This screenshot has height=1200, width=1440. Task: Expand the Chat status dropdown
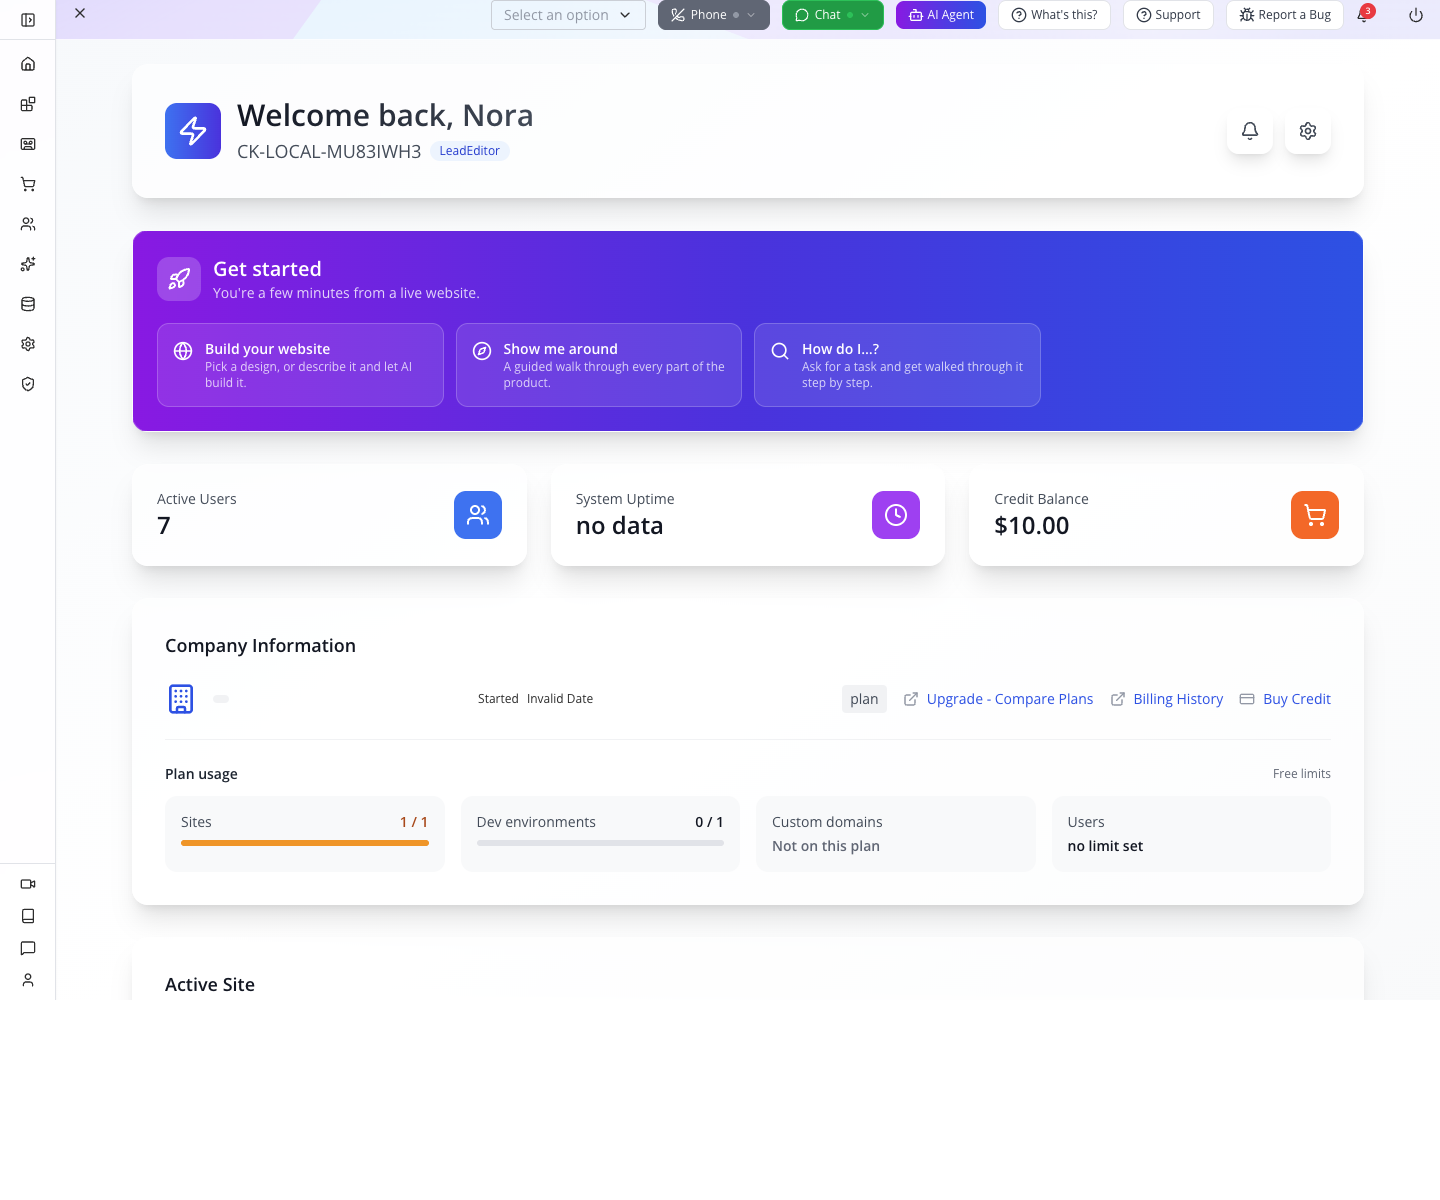coord(833,15)
